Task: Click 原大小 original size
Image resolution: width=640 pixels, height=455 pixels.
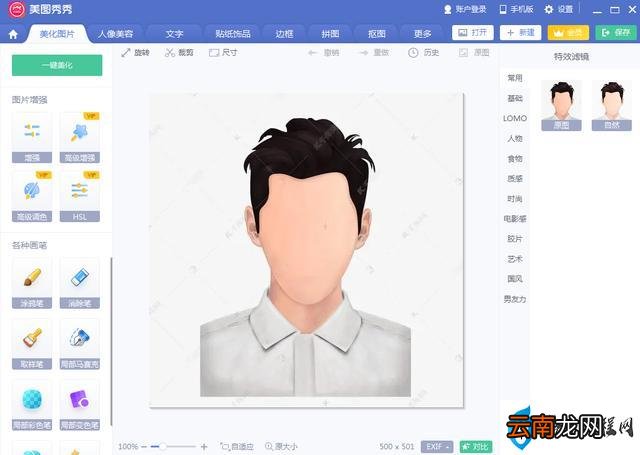Action: (x=281, y=447)
